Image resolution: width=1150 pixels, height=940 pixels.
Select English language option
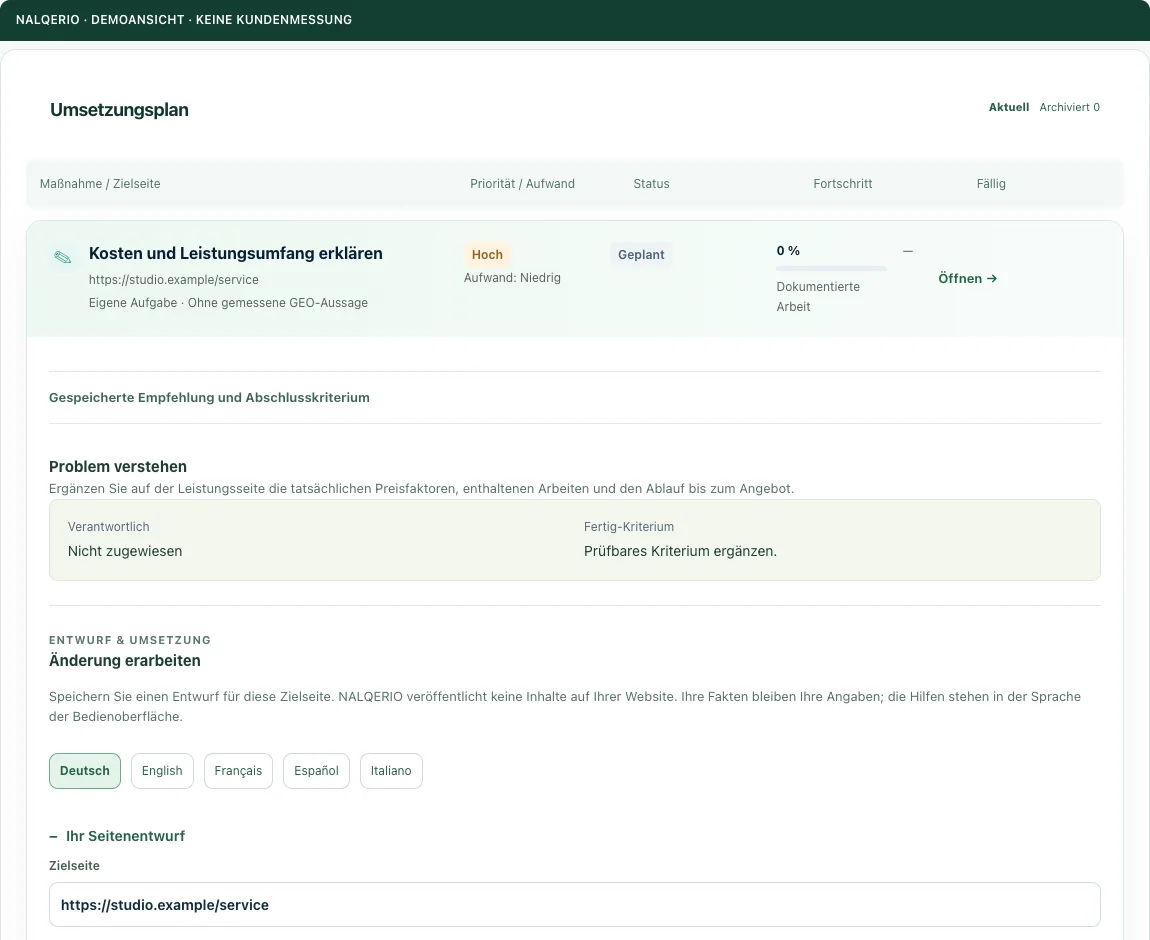click(x=162, y=771)
